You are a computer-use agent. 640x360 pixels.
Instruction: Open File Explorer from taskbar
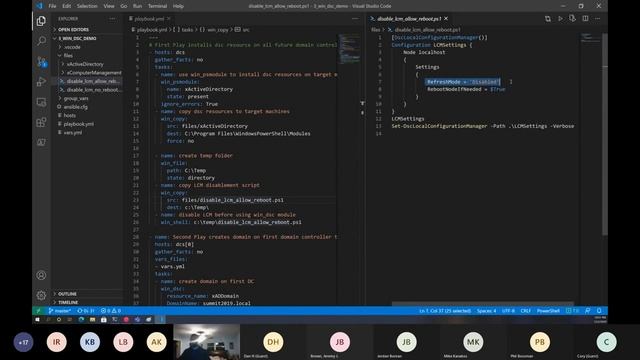point(93,320)
